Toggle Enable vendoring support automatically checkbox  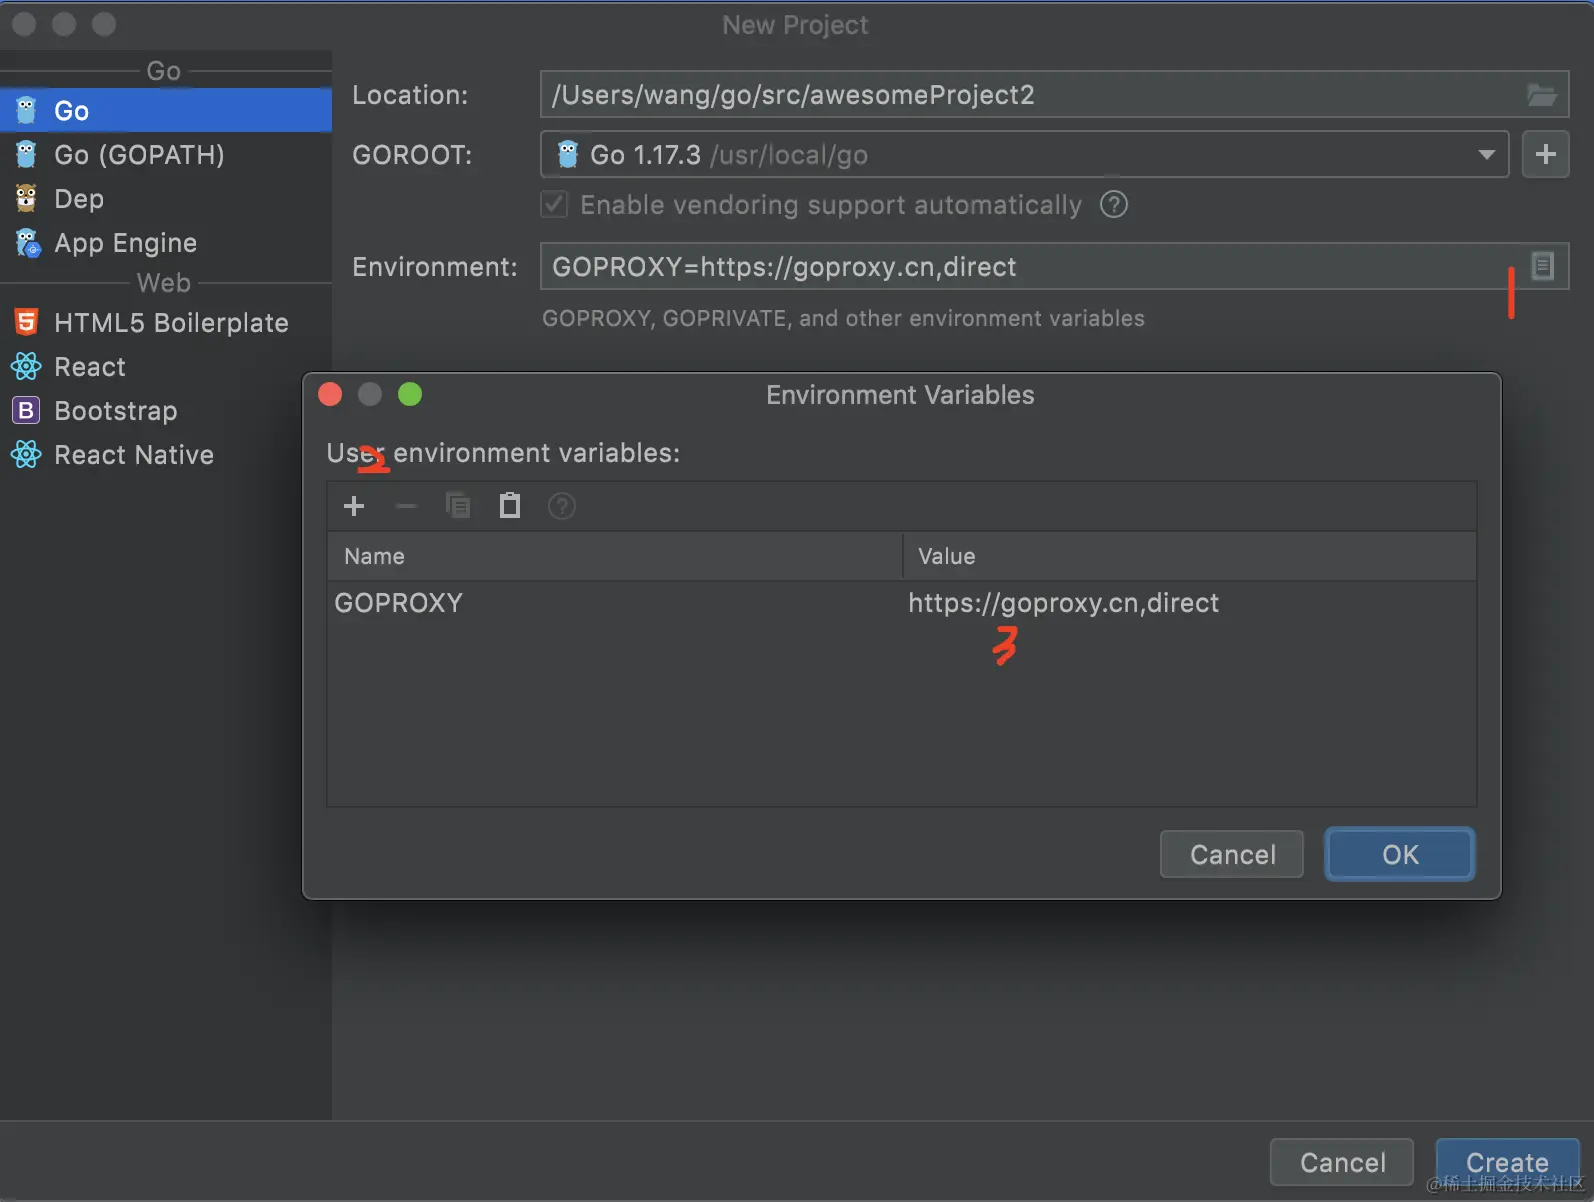pyautogui.click(x=554, y=205)
